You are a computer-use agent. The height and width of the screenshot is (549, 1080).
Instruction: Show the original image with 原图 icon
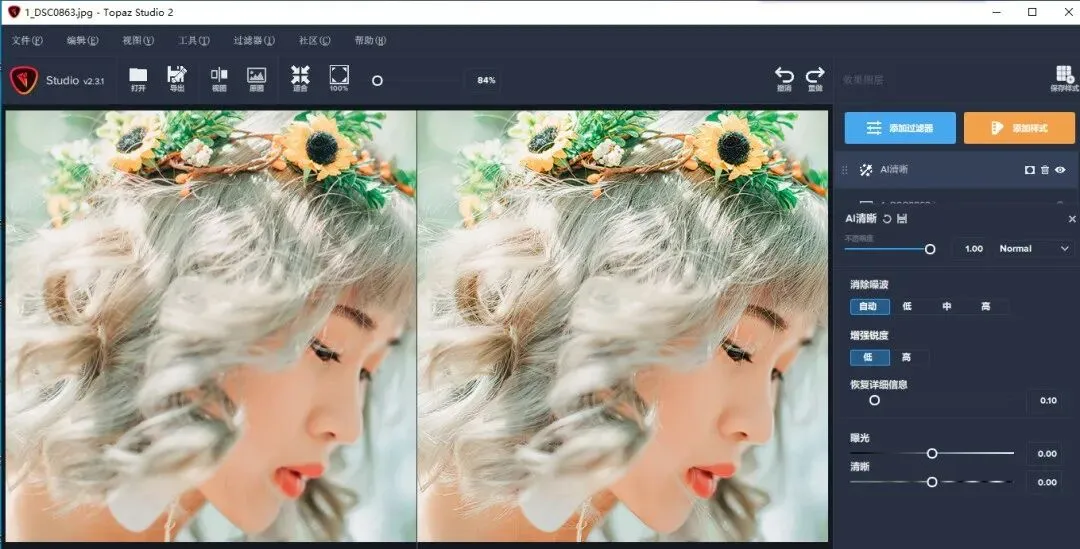[256, 75]
